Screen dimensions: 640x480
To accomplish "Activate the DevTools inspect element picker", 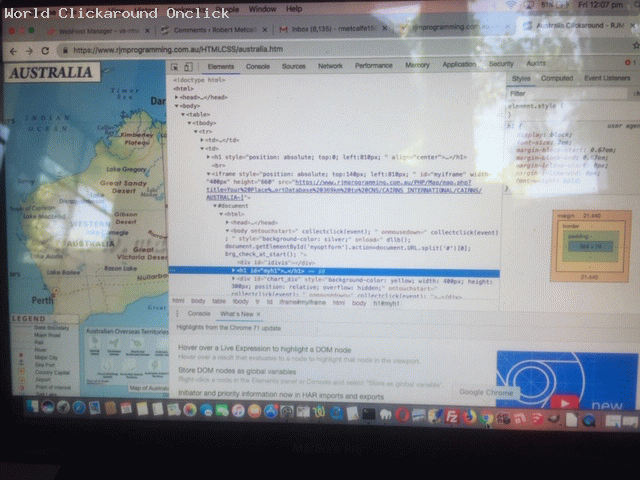I will [175, 67].
